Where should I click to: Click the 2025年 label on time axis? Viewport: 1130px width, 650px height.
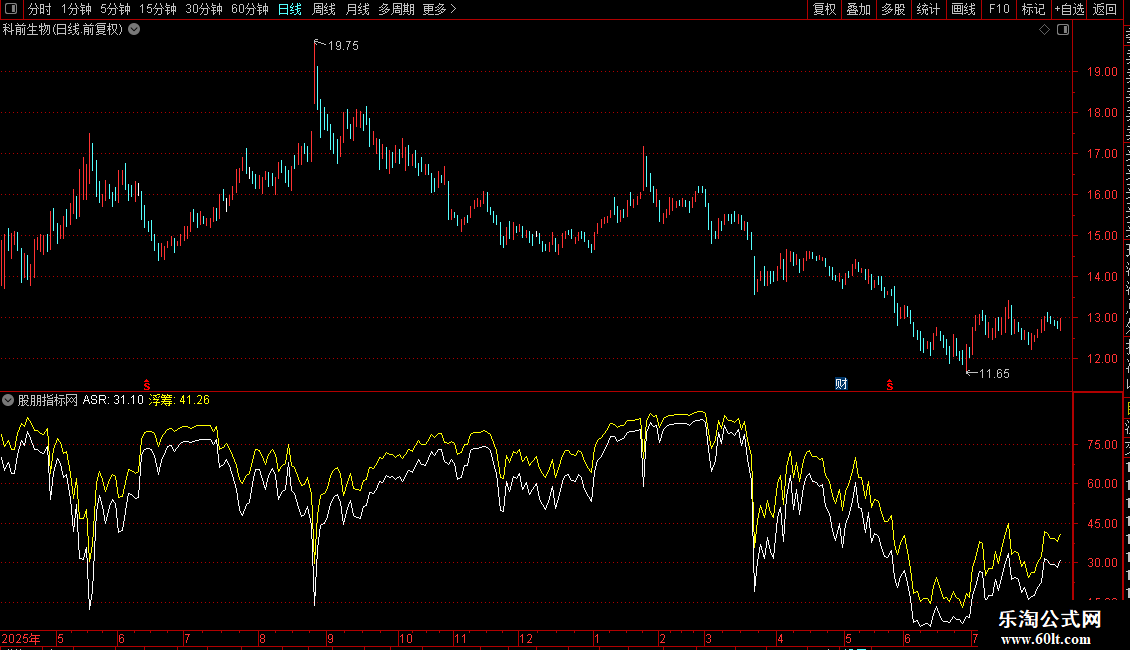(x=21, y=638)
